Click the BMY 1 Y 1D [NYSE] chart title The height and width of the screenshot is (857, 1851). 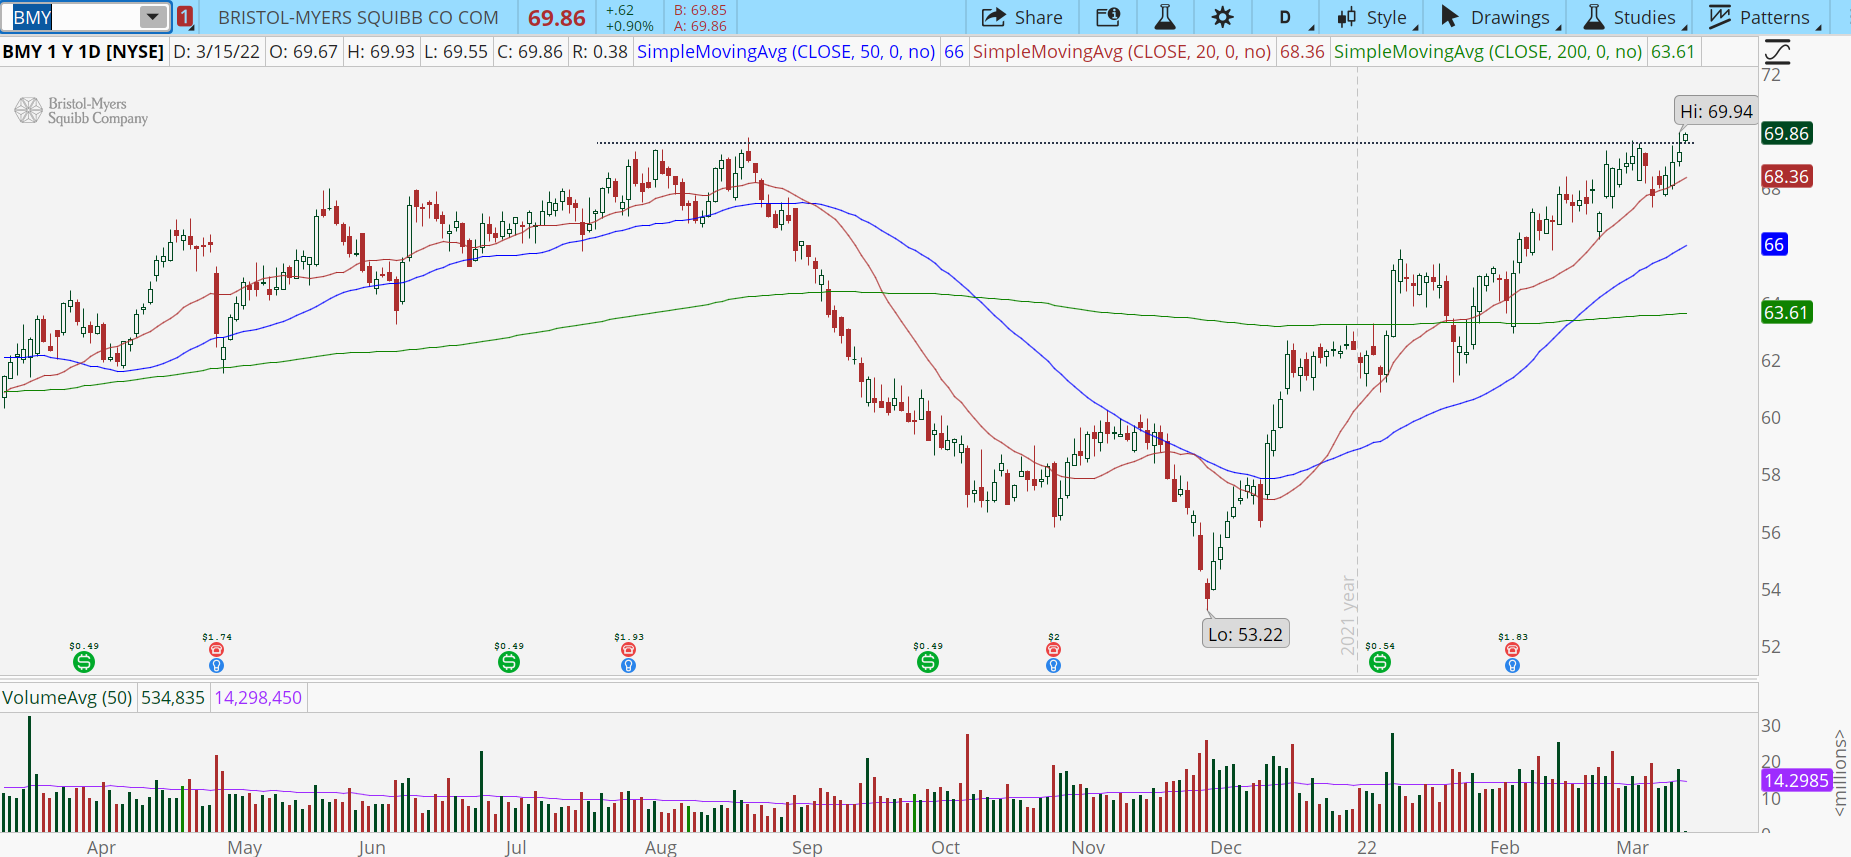[x=83, y=51]
